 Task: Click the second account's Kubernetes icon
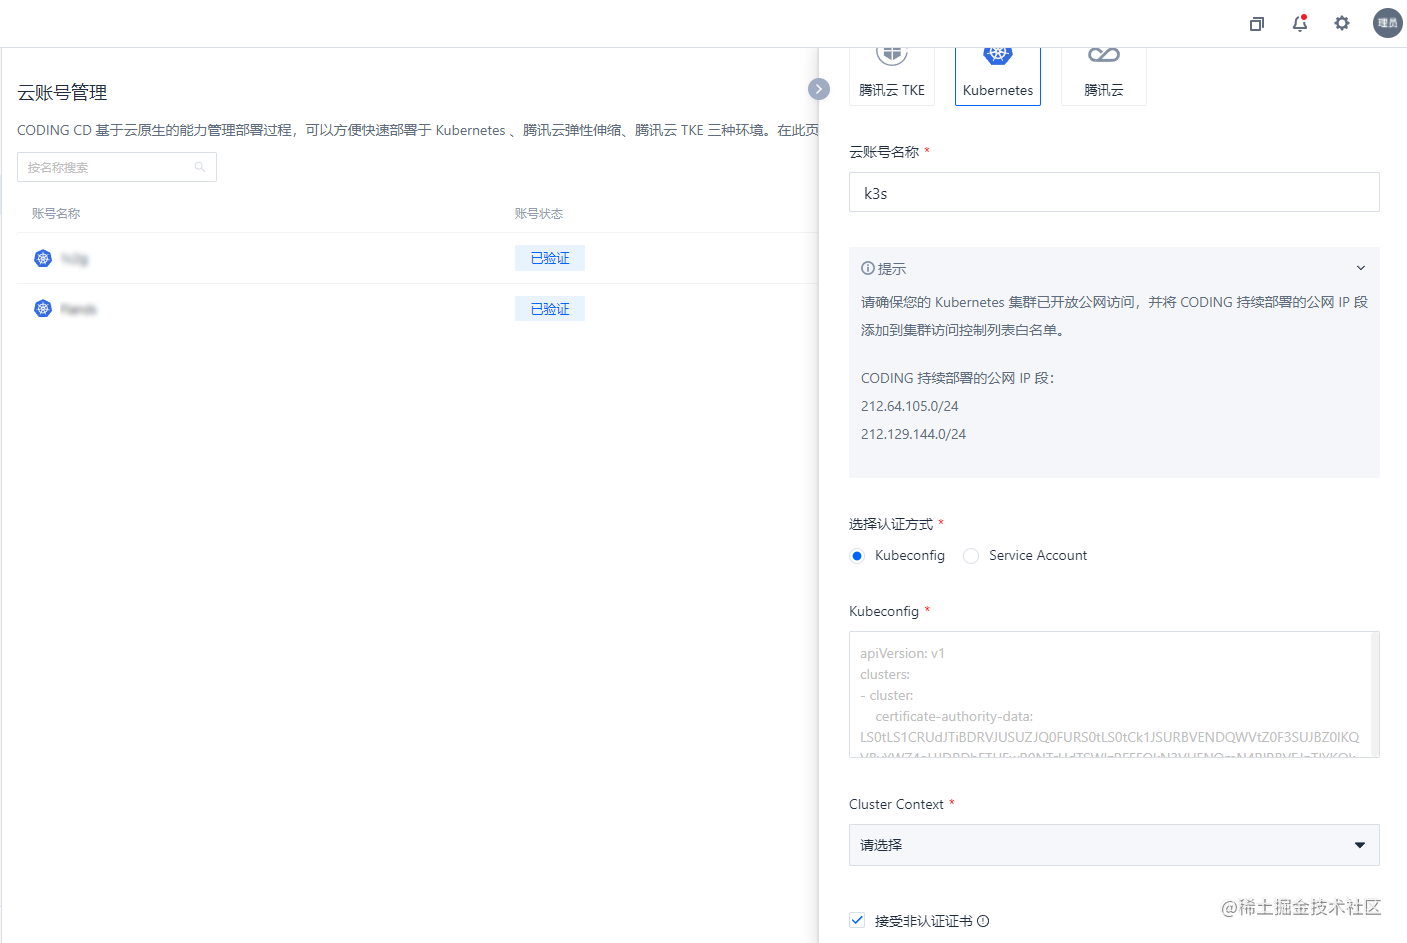click(43, 308)
